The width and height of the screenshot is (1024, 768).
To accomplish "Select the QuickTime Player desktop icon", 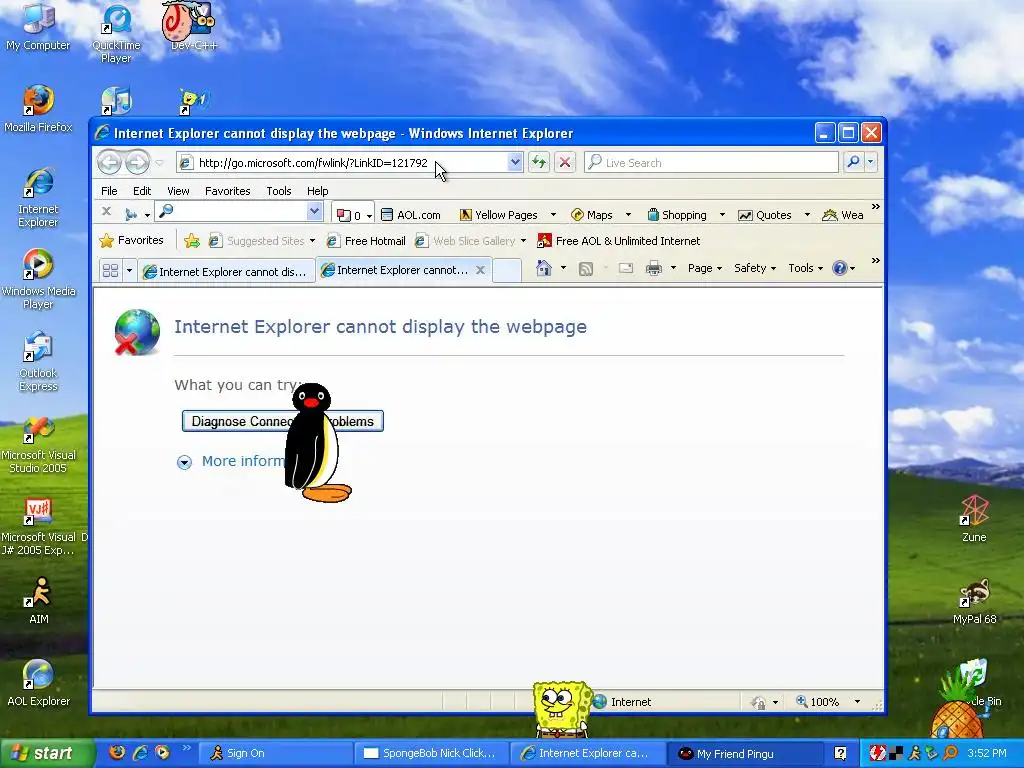I will tap(116, 34).
